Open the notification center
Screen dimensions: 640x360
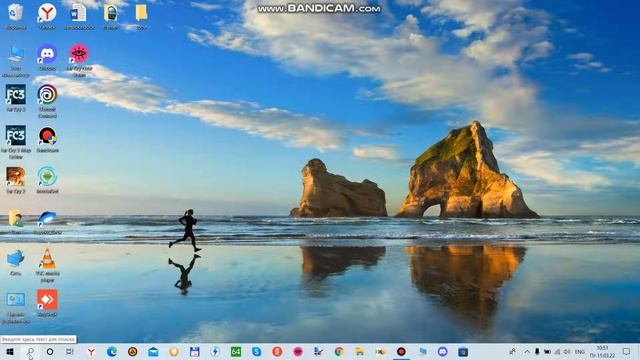tap(627, 352)
